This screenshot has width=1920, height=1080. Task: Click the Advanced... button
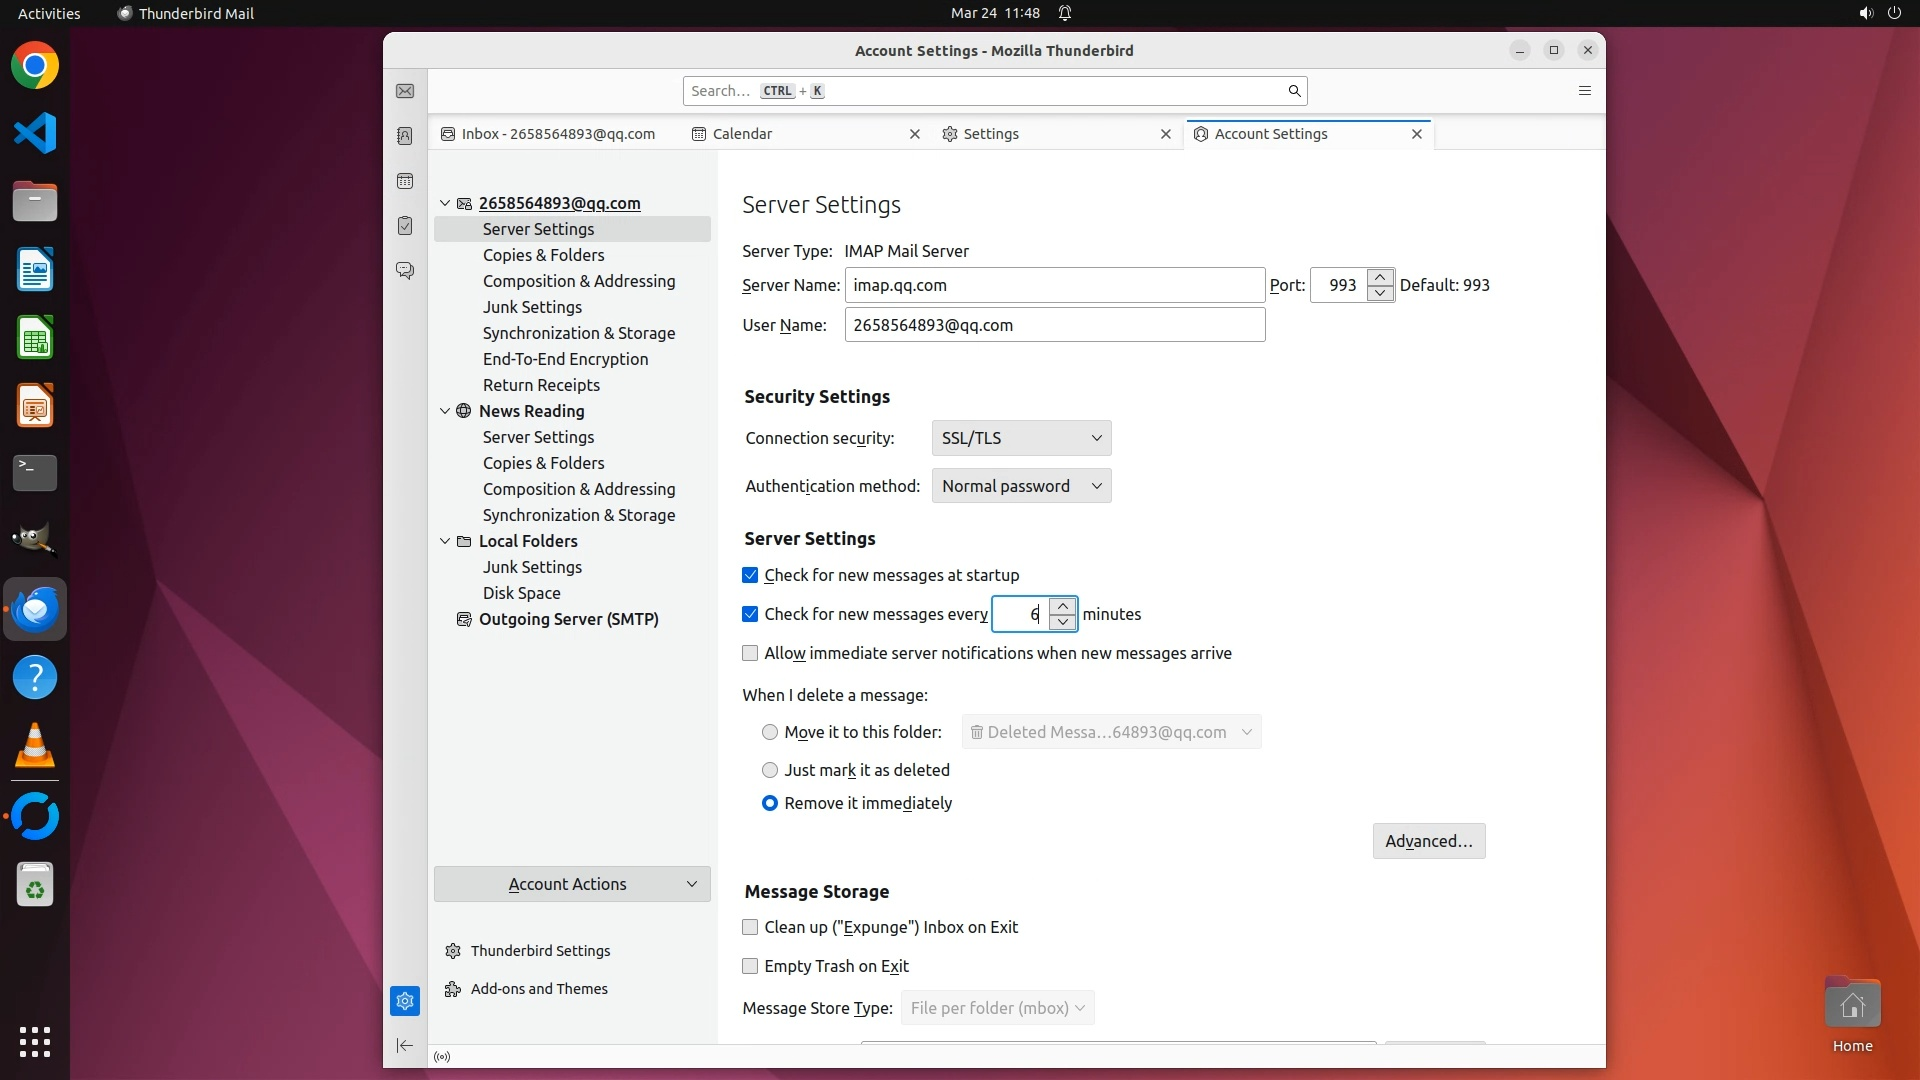[x=1428, y=841]
